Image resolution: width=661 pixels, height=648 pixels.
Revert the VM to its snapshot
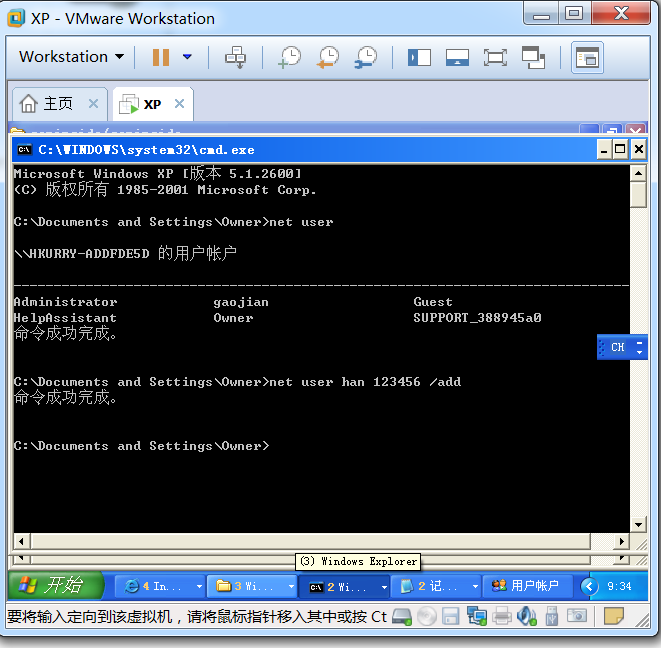(x=328, y=57)
